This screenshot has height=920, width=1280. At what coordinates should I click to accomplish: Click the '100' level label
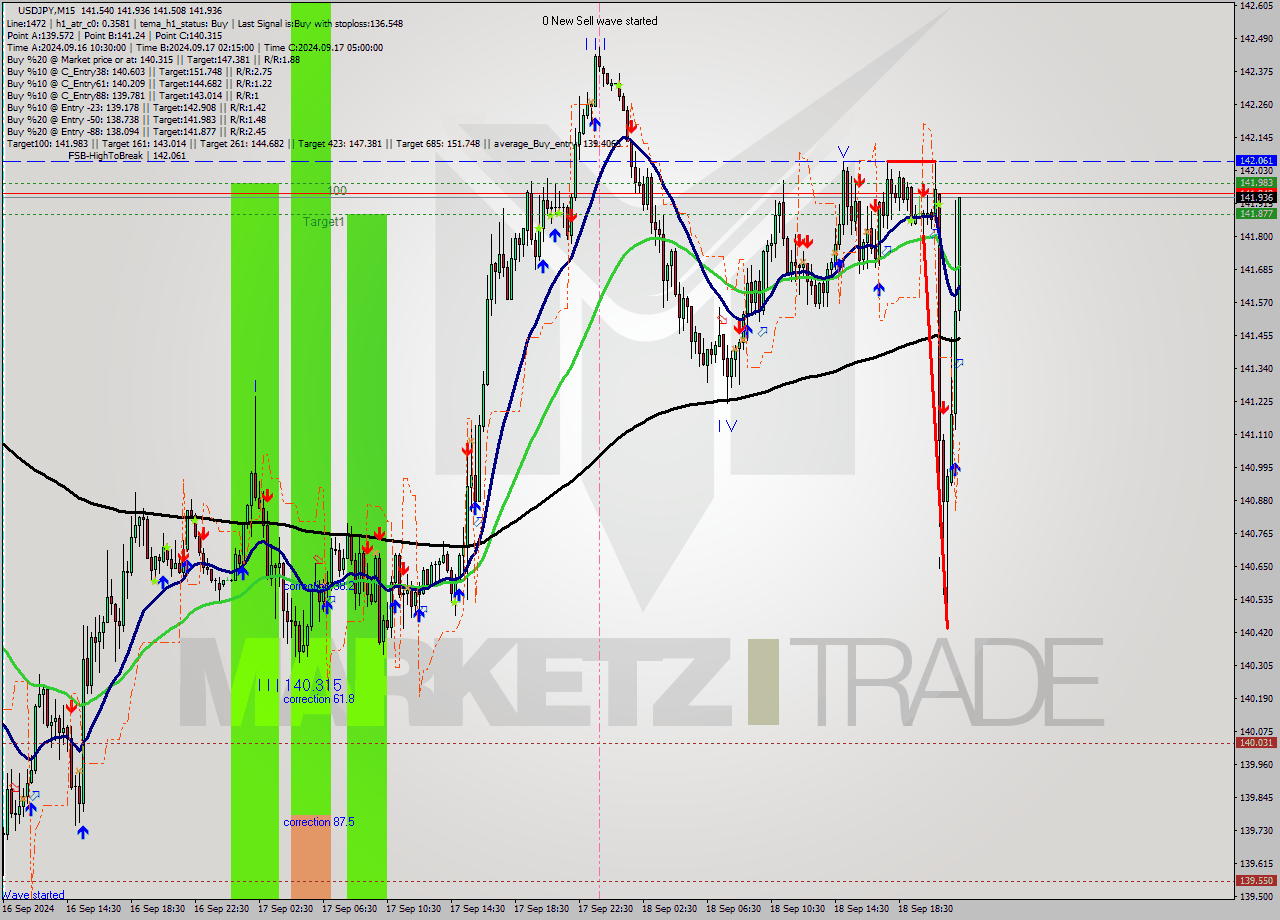coord(337,190)
